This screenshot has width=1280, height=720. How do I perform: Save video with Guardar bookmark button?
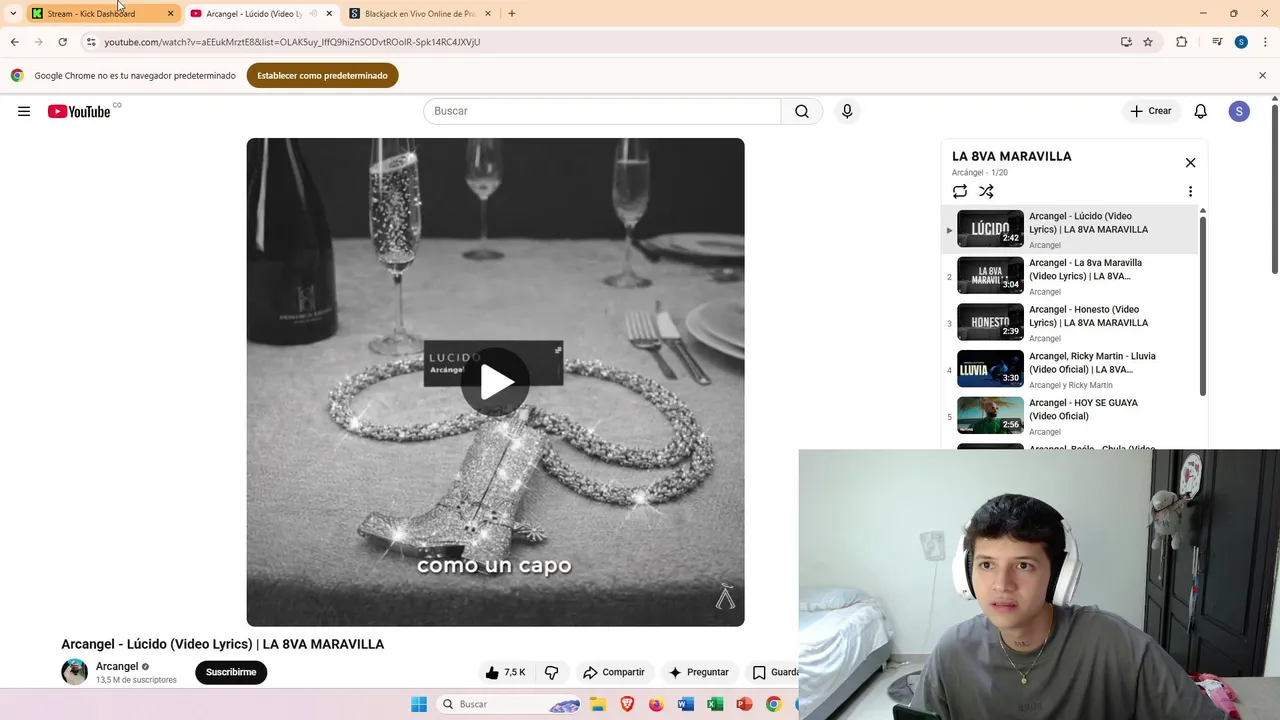(x=774, y=672)
